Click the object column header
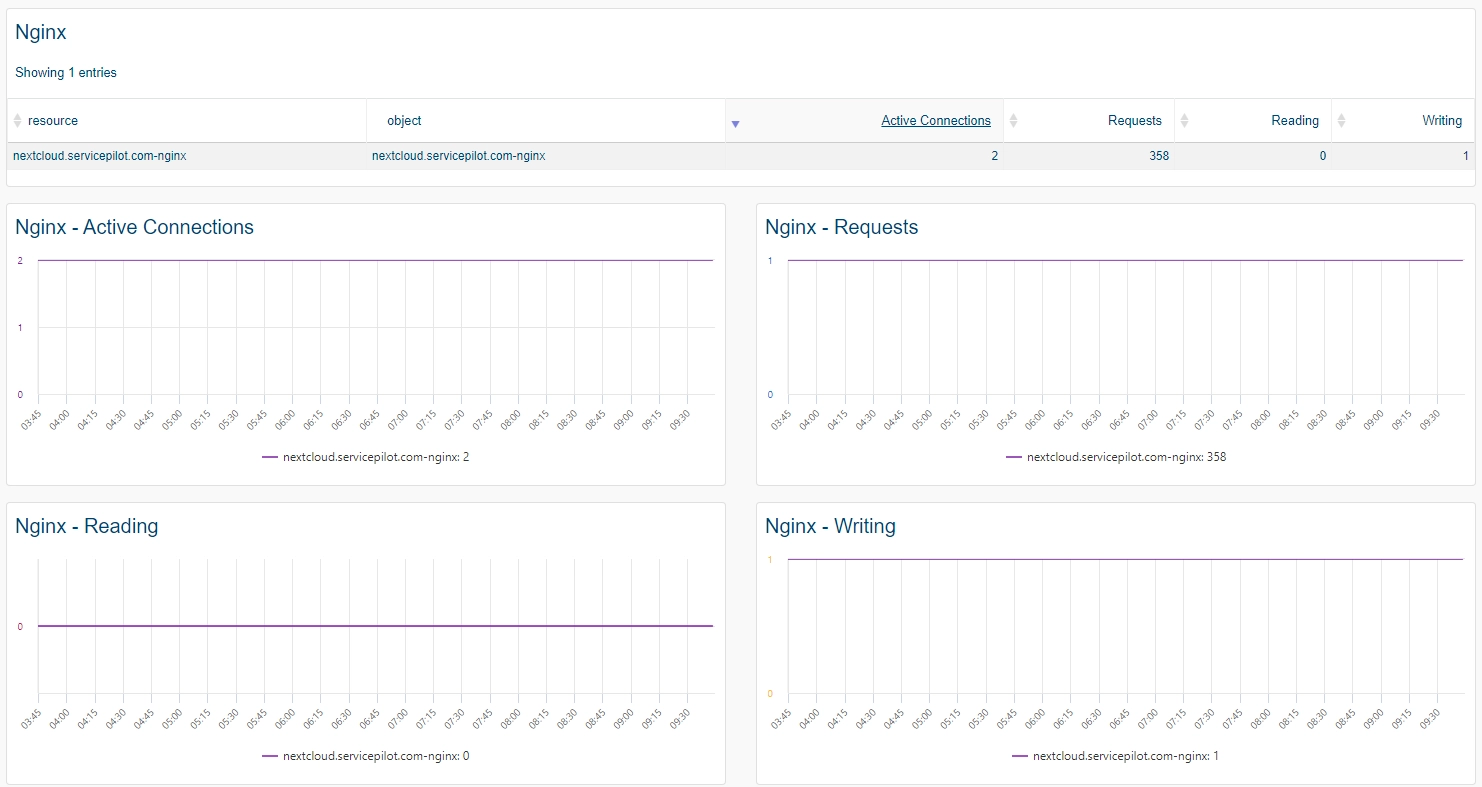 click(404, 121)
